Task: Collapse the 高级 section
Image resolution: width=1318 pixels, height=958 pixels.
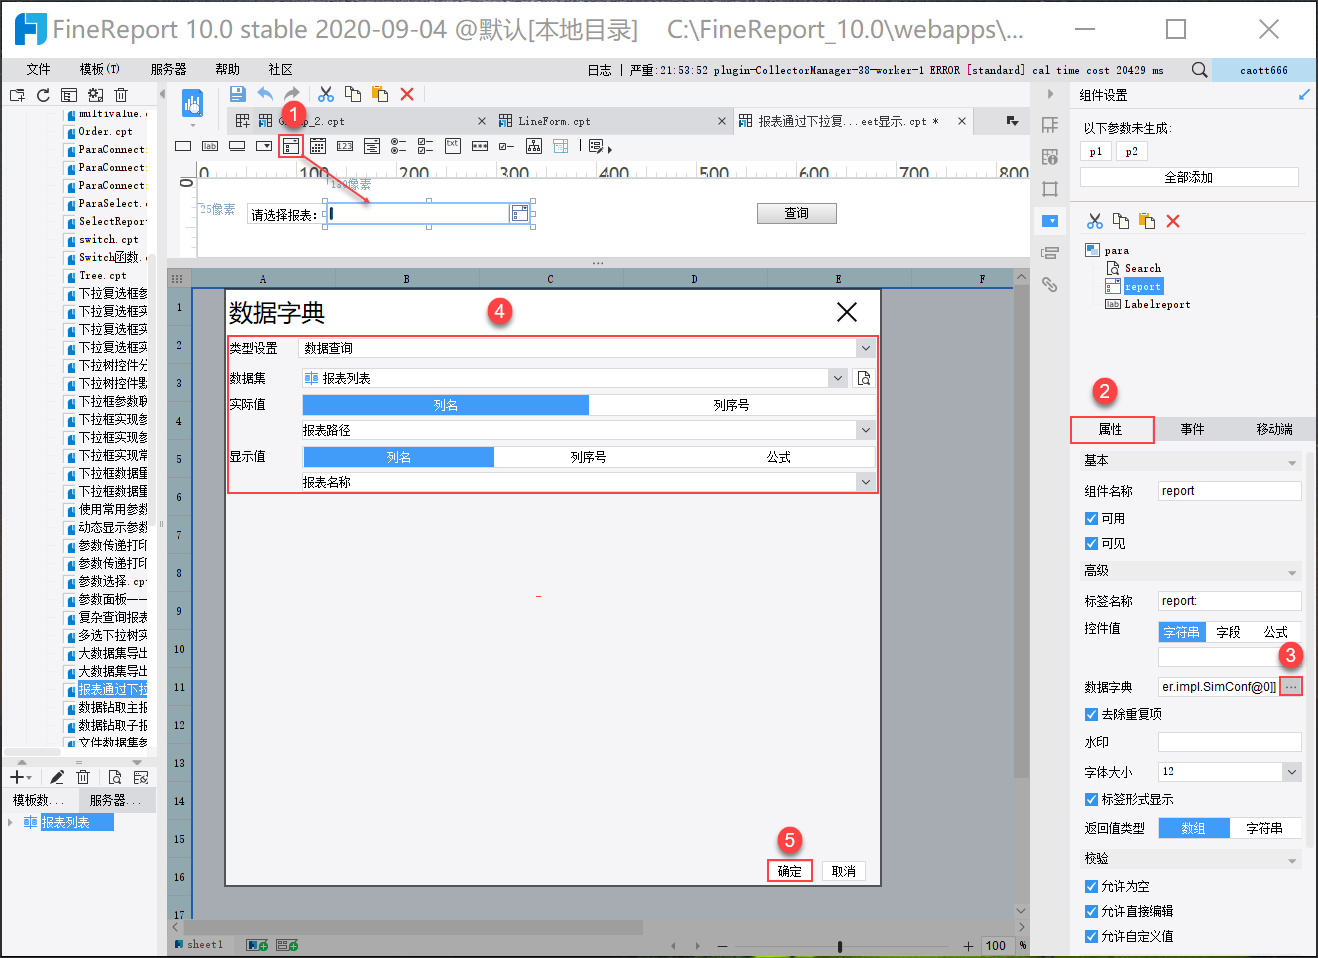Action: tap(1292, 572)
